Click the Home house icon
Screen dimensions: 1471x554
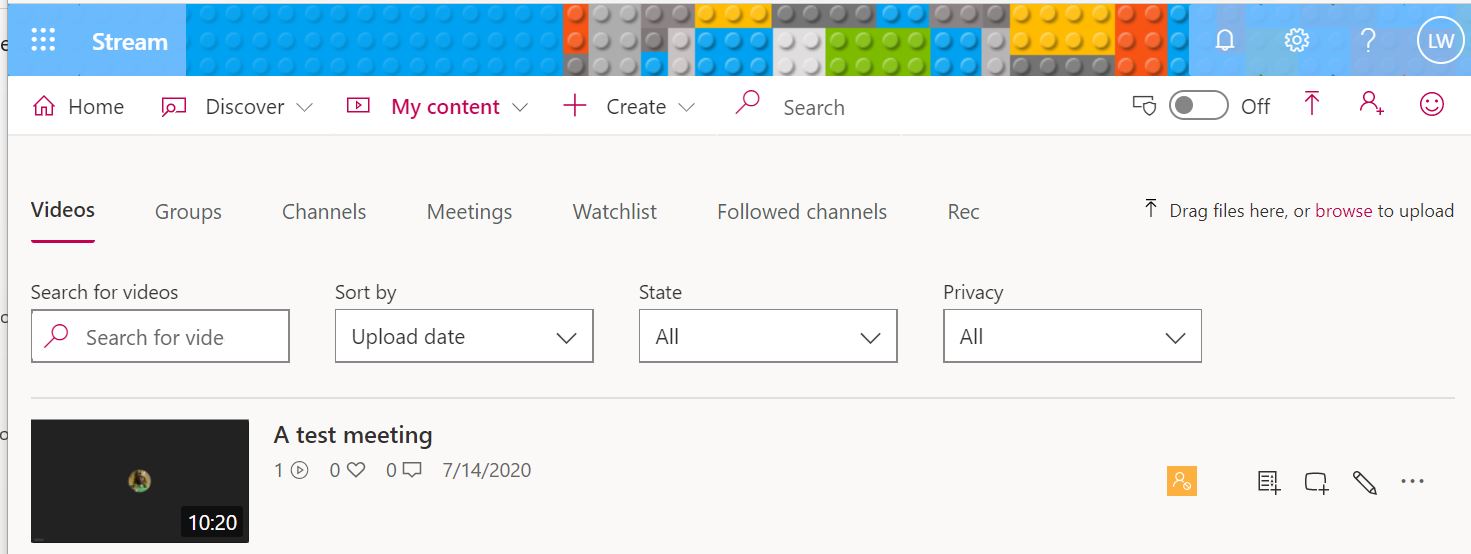tap(43, 106)
